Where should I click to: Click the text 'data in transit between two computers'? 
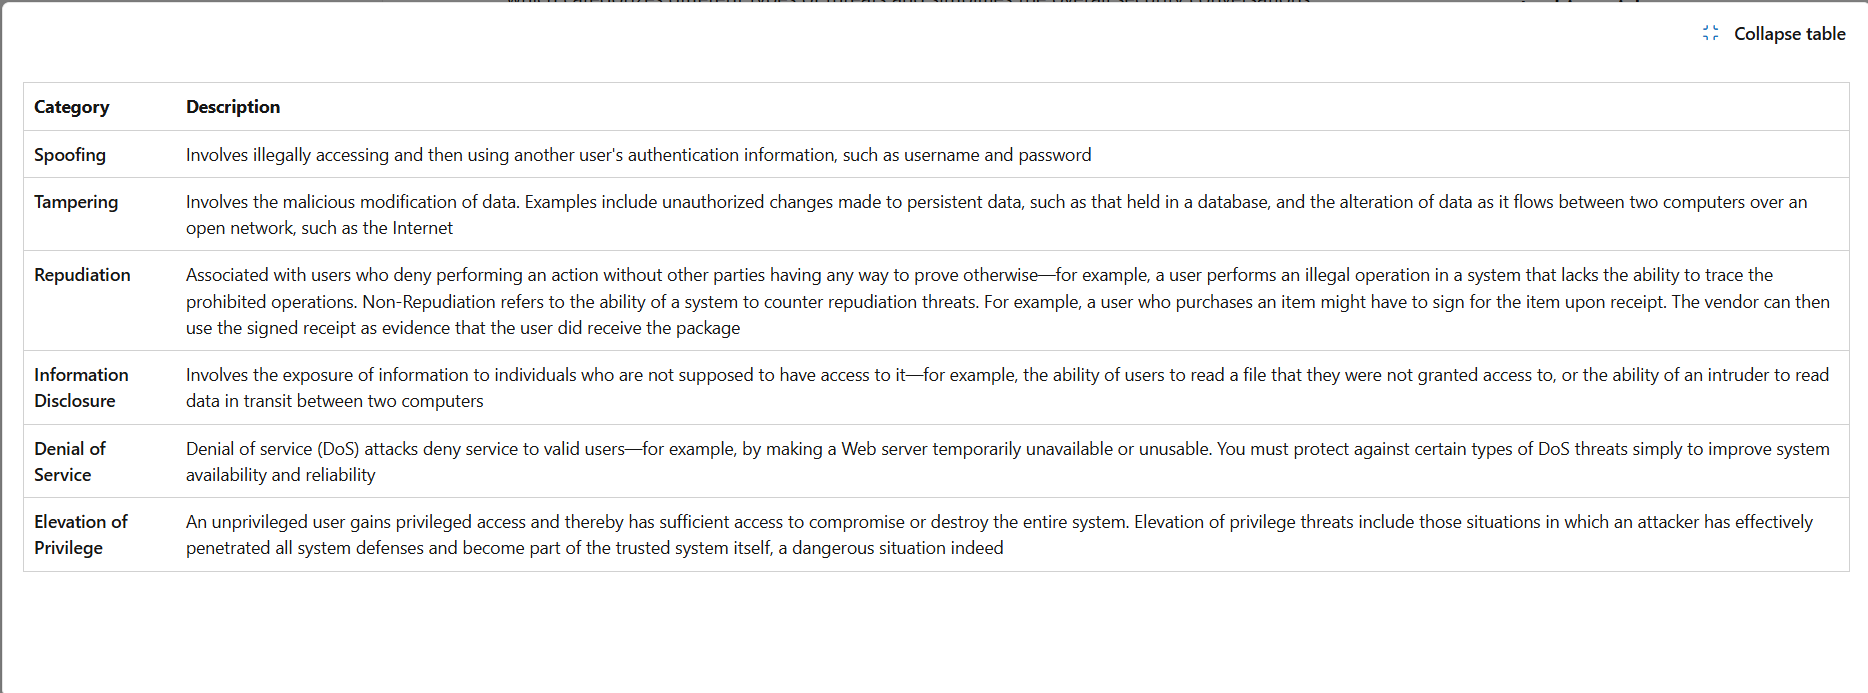[334, 400]
